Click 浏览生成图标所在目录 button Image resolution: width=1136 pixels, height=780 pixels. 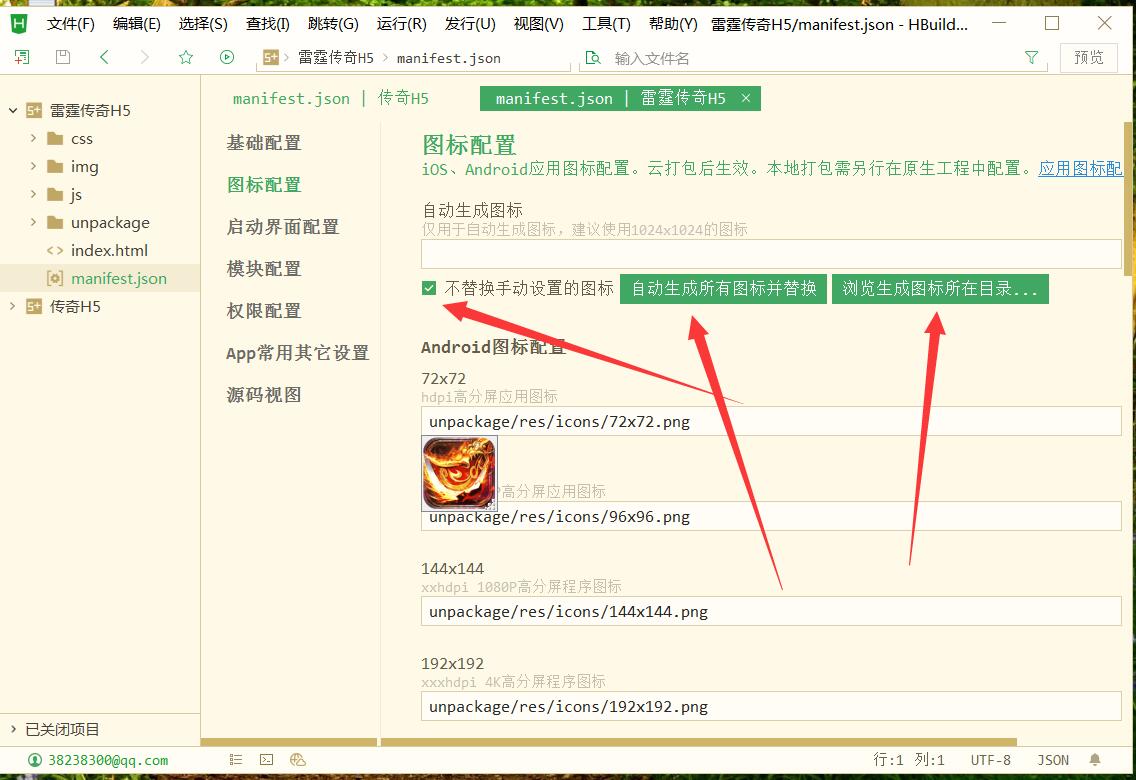pyautogui.click(x=940, y=289)
